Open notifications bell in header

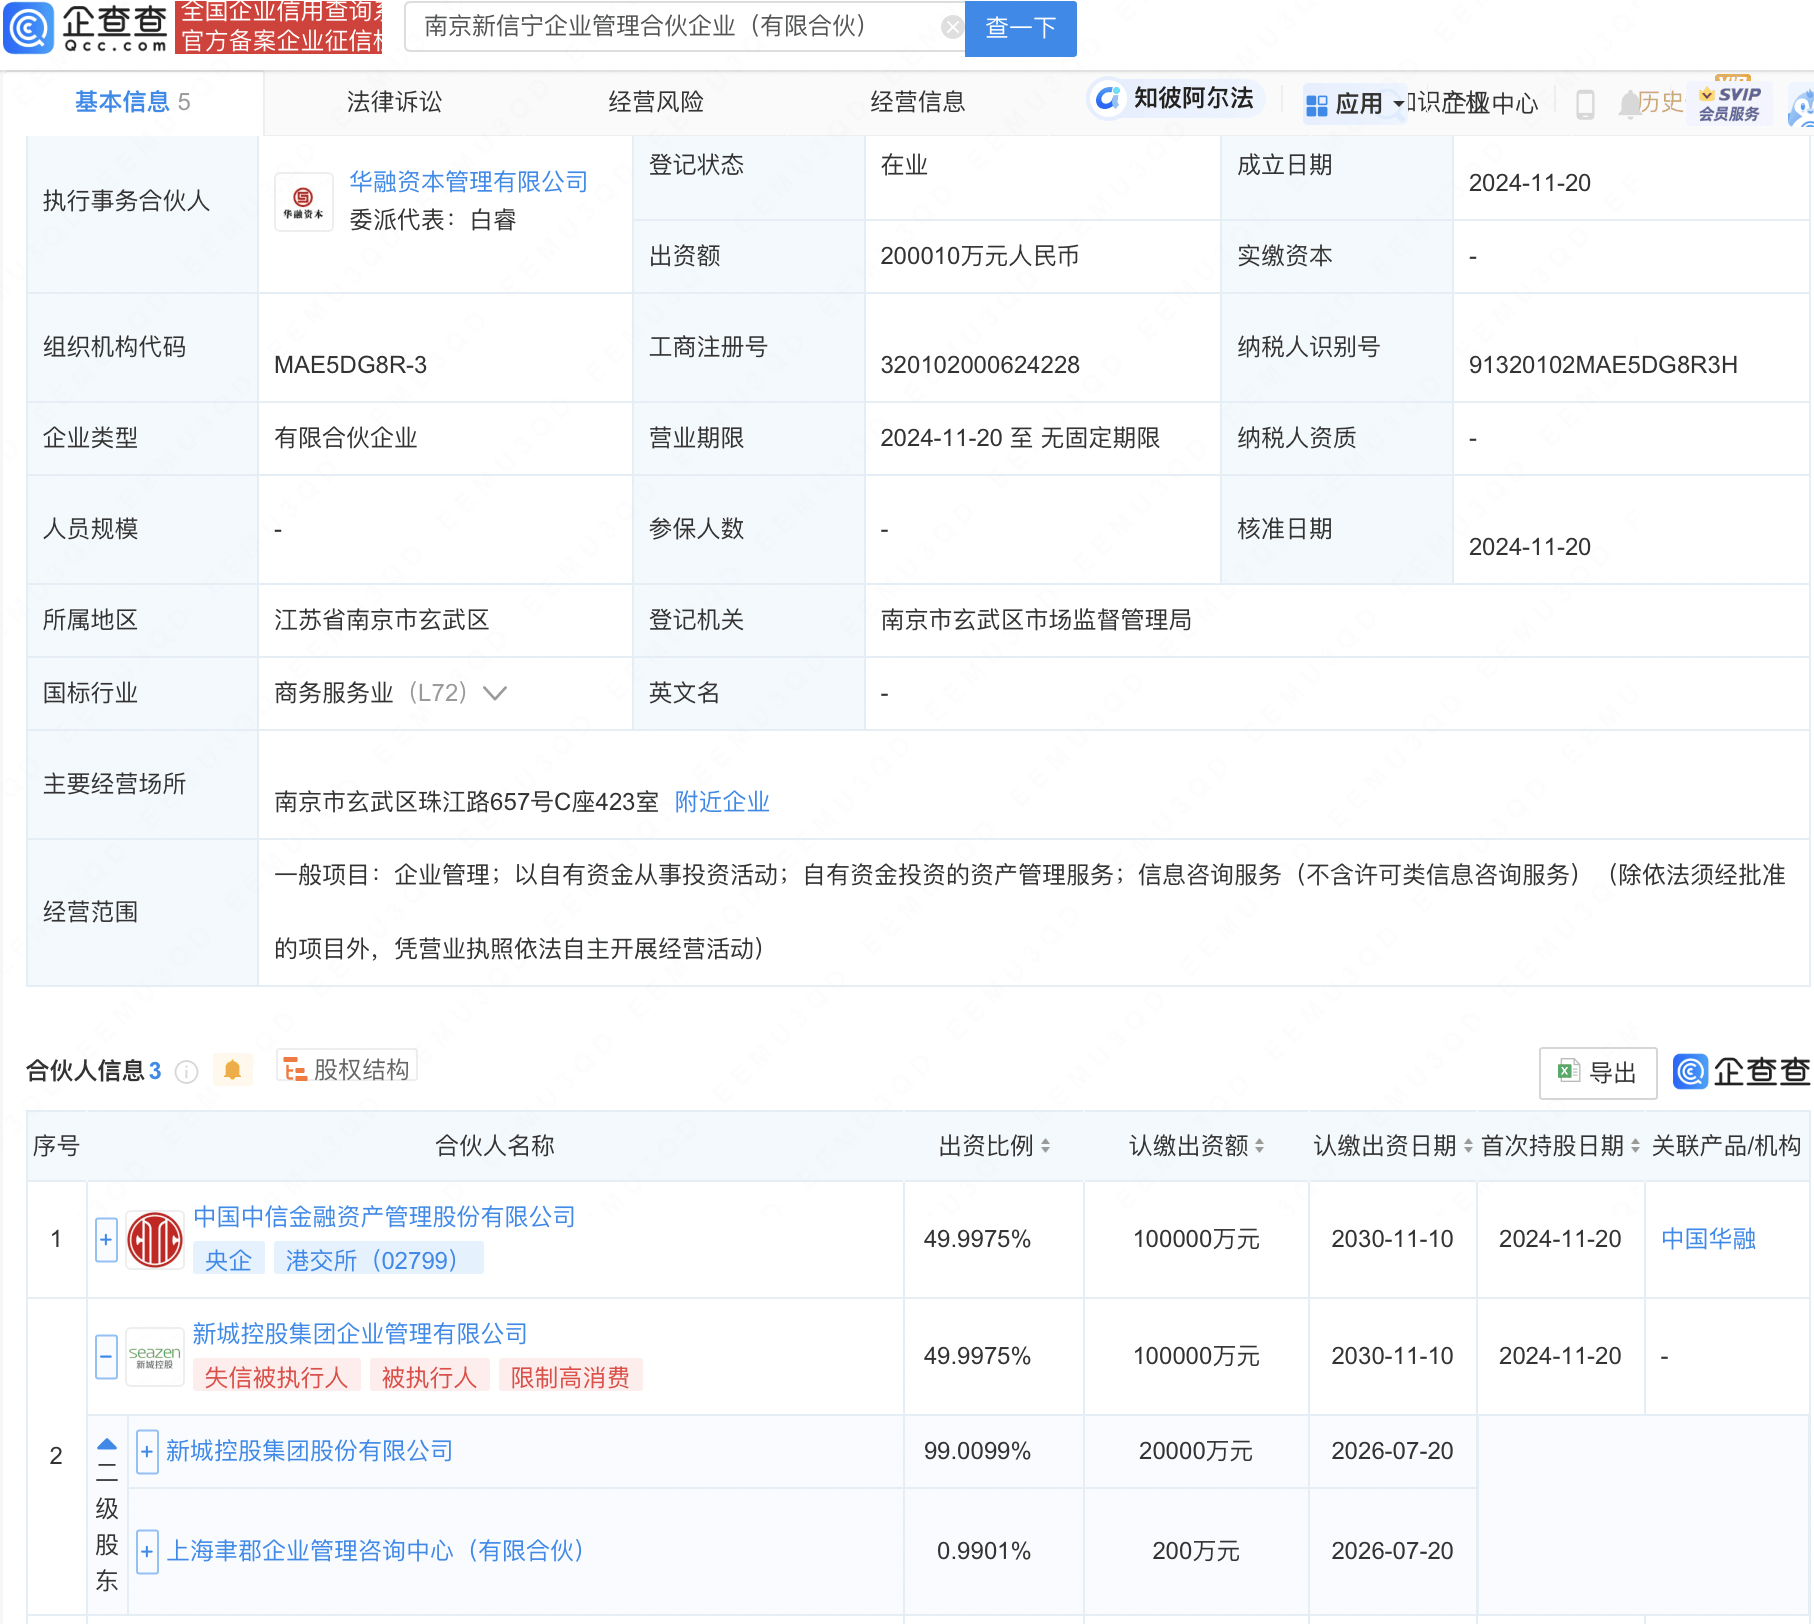pos(1629,103)
